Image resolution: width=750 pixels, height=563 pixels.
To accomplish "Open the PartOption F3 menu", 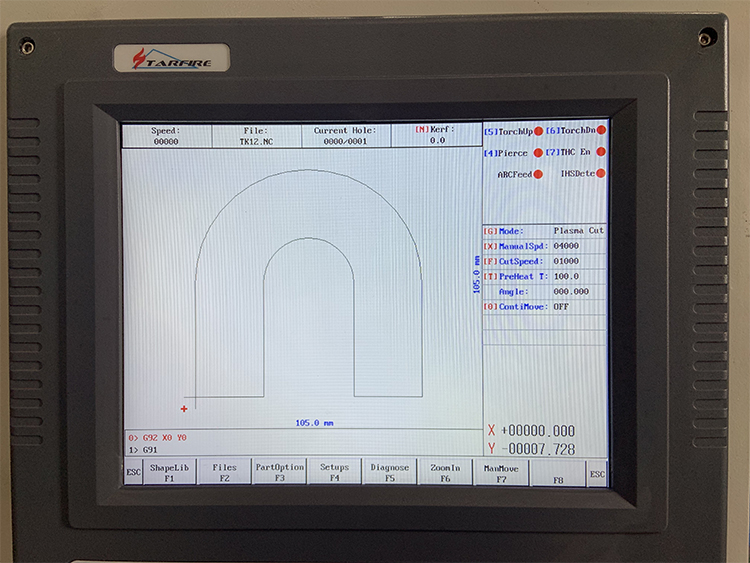I will point(279,472).
